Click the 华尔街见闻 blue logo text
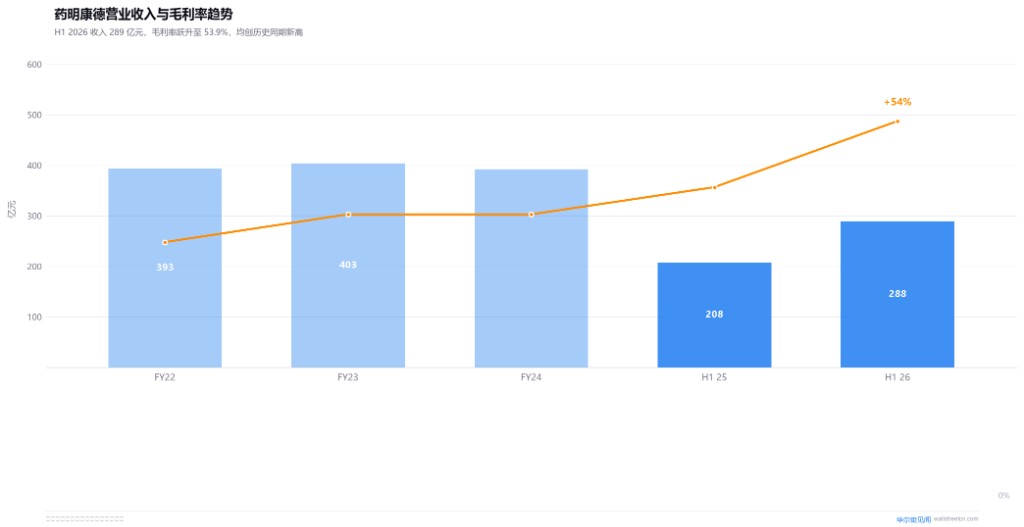 (914, 519)
